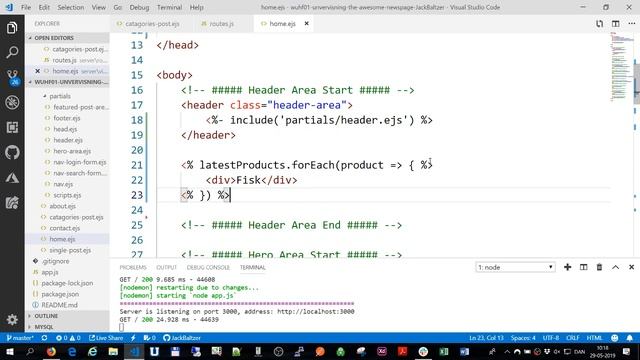Open the Extensions view icon
This screenshot has height=360, width=640.
[12, 127]
